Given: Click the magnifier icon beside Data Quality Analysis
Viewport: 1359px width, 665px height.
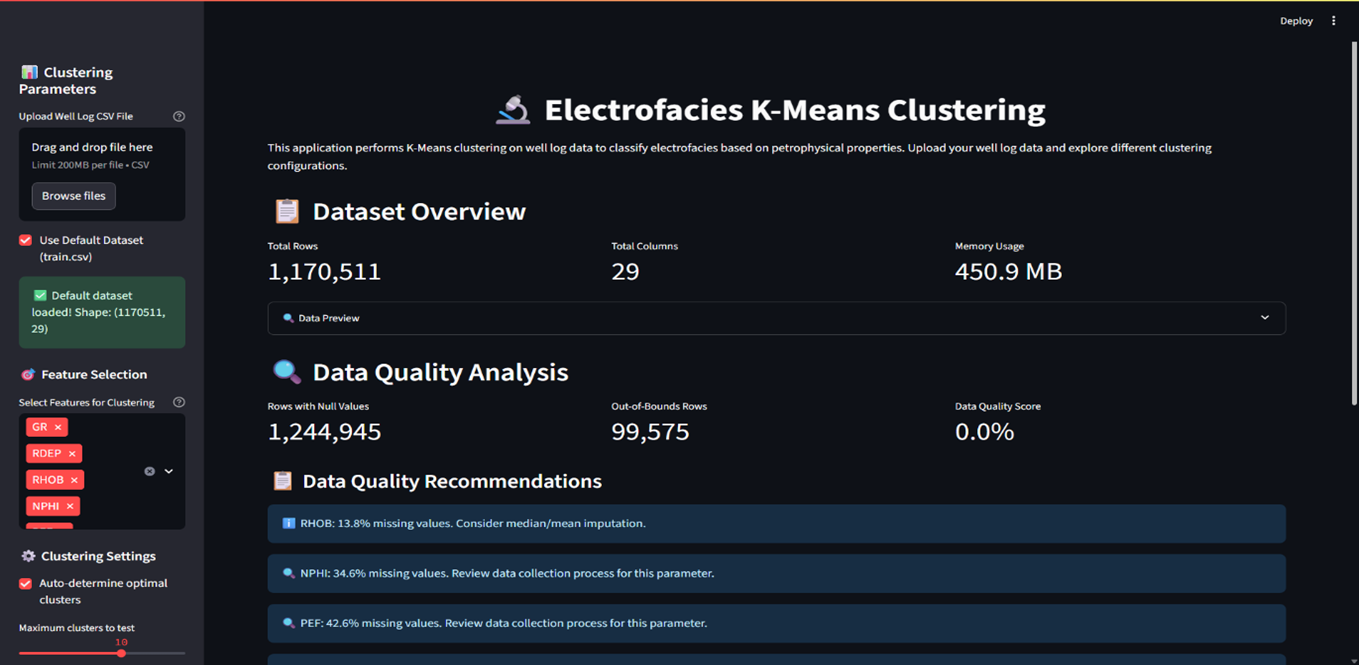Looking at the screenshot, I should (x=285, y=371).
